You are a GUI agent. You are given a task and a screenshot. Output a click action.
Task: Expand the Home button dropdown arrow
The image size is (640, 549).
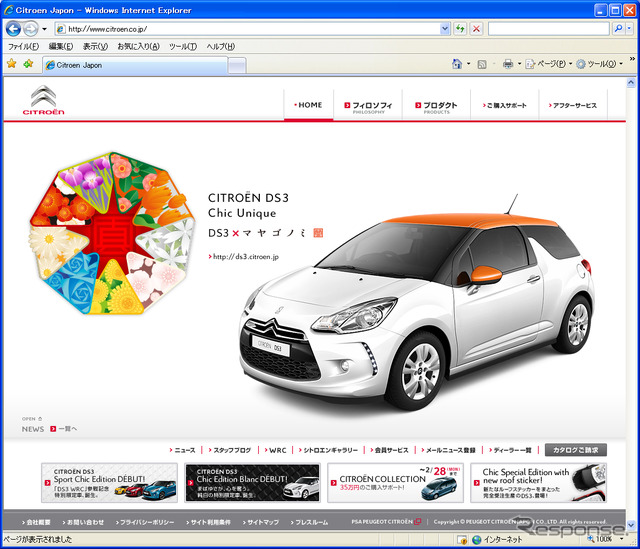pos(468,64)
